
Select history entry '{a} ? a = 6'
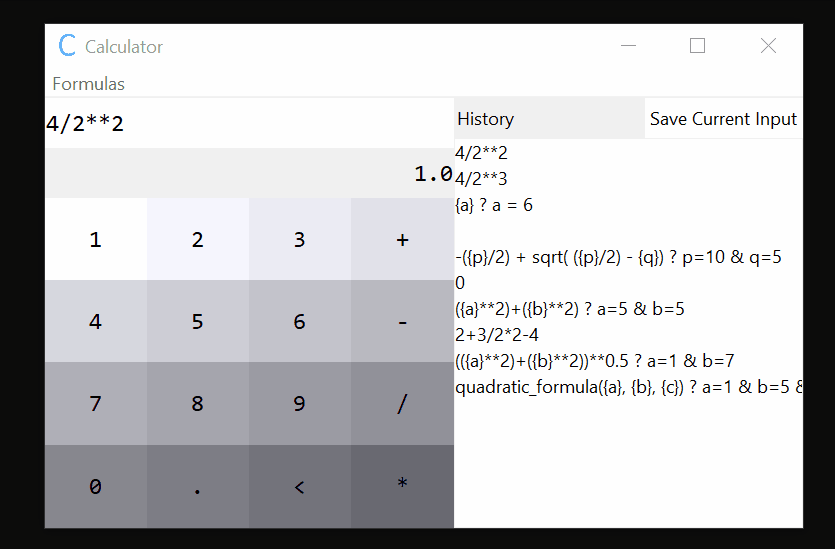628,205
